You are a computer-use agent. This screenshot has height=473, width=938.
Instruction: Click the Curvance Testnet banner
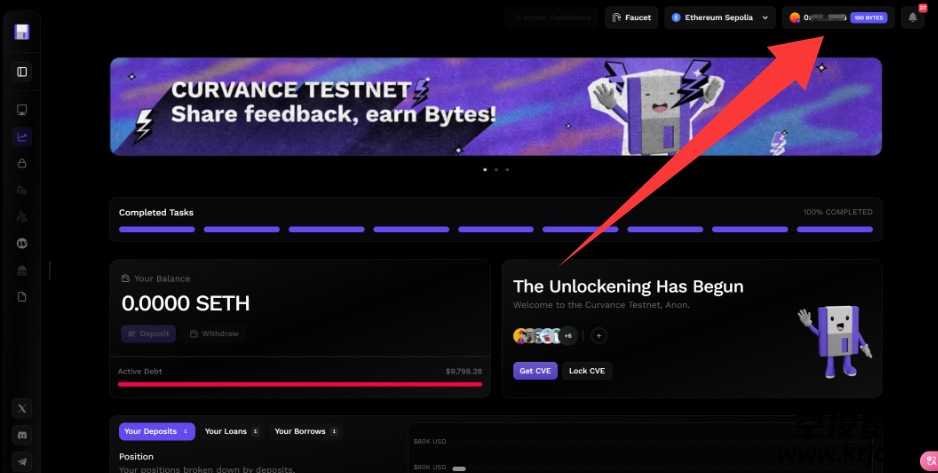pos(495,106)
